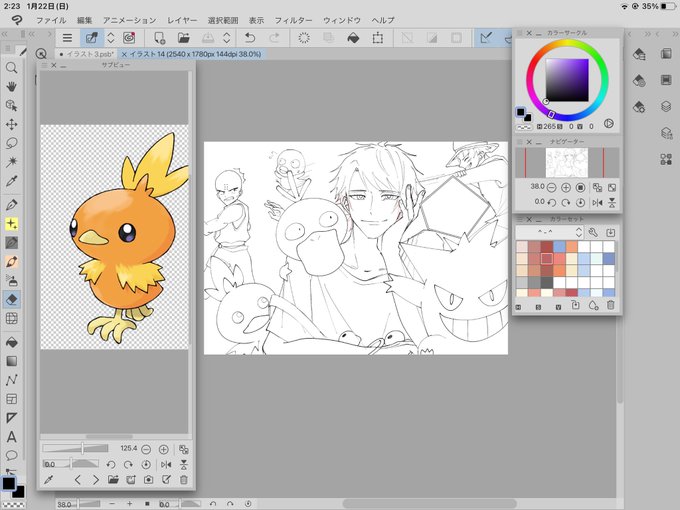Toggle the ruler snap icon in command bar
Viewport: 680px width, 510px height.
point(486,38)
